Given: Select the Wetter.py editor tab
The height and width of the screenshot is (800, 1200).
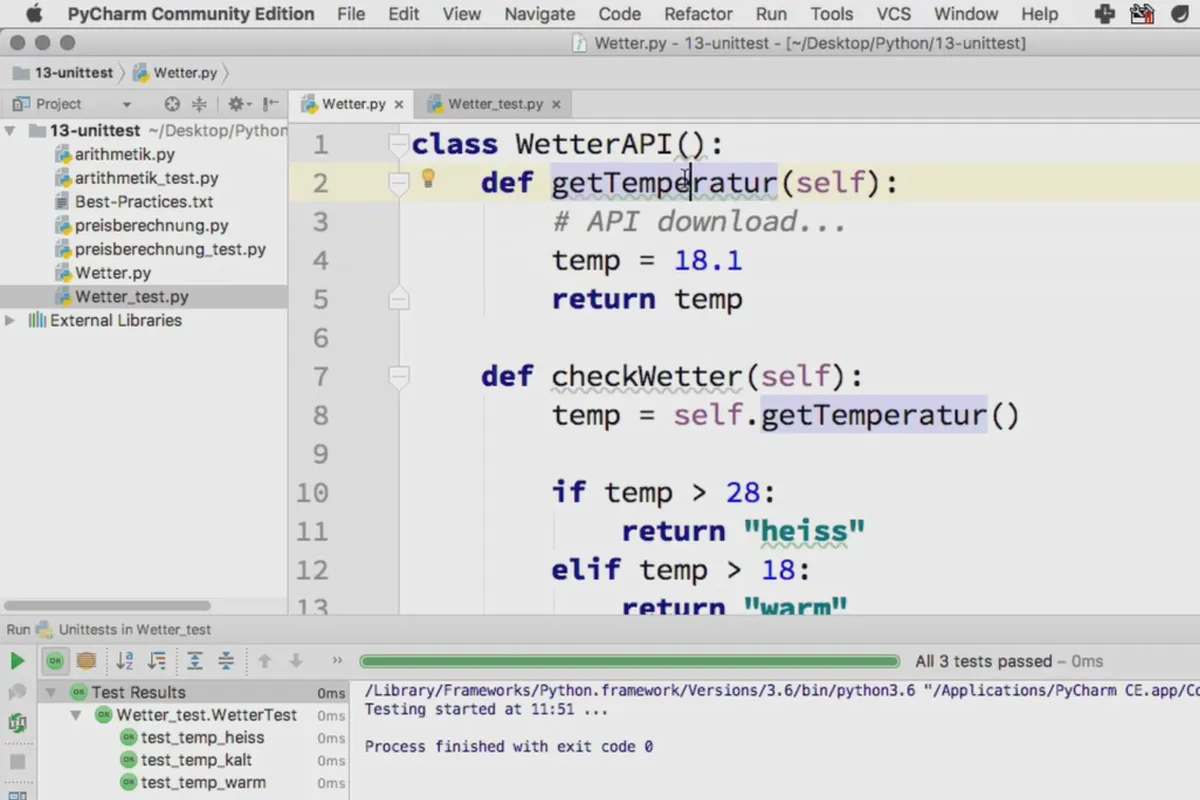Looking at the screenshot, I should (x=352, y=104).
